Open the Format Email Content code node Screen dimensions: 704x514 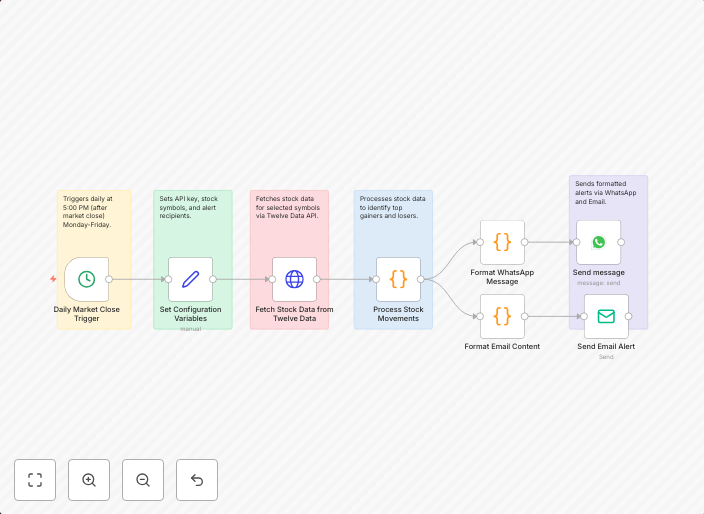coord(502,316)
